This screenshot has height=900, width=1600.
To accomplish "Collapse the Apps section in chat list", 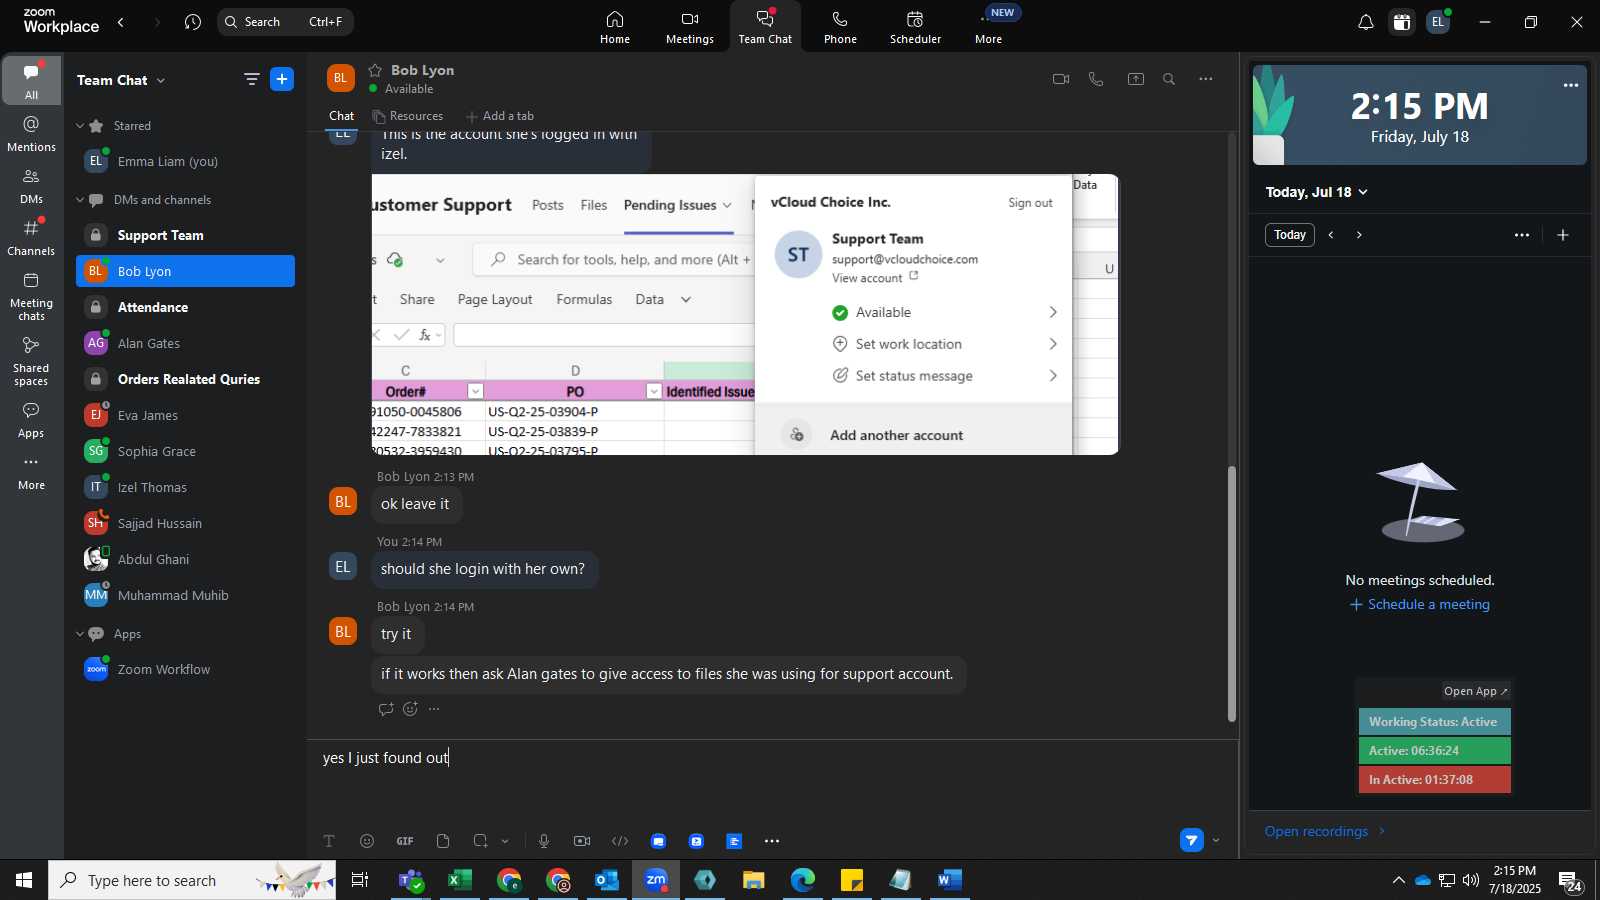I will 80,634.
